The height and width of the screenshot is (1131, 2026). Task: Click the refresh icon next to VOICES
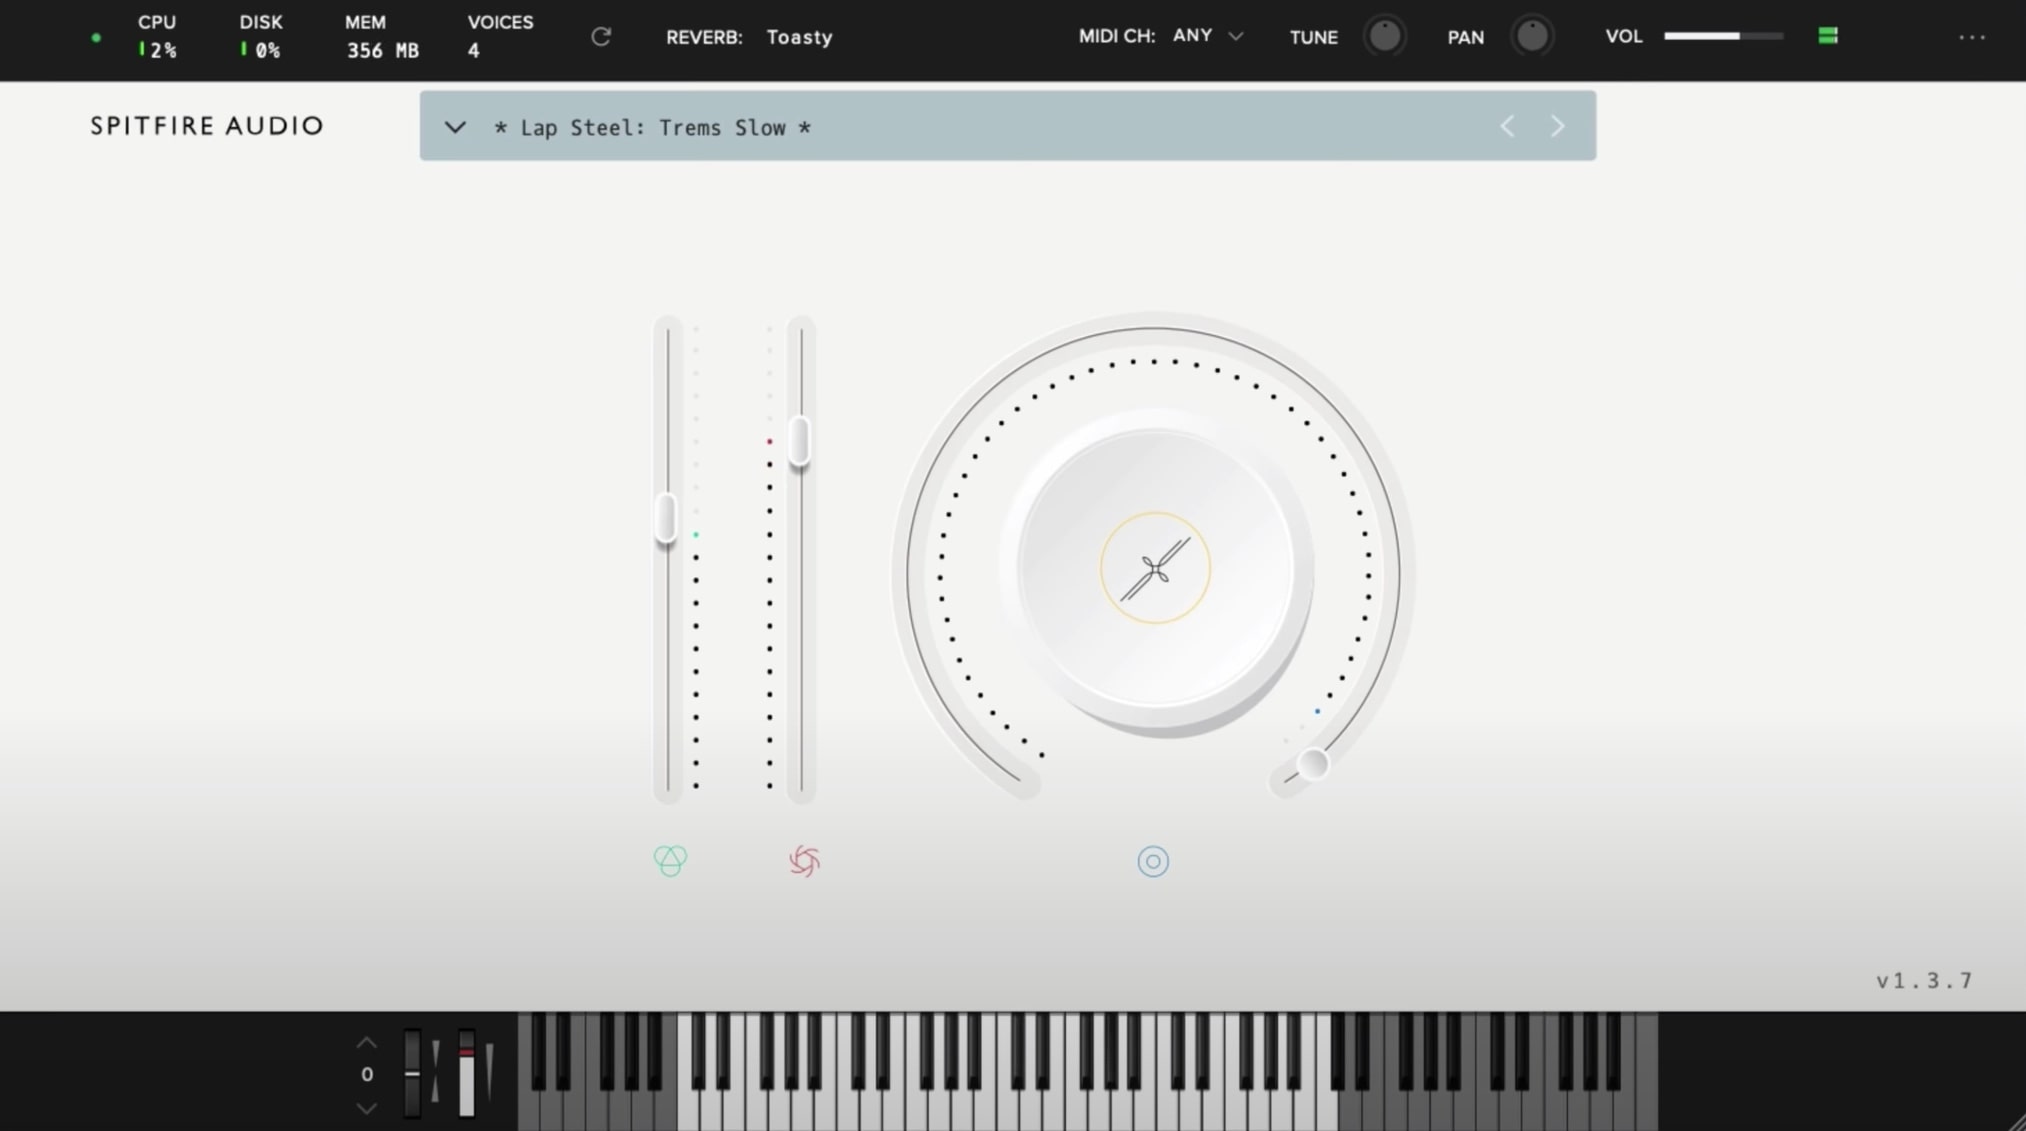point(601,37)
